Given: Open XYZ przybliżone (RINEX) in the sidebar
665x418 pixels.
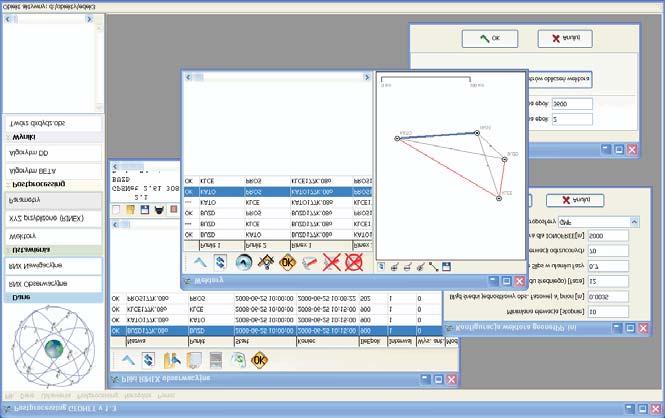Looking at the screenshot, I should tap(53, 218).
